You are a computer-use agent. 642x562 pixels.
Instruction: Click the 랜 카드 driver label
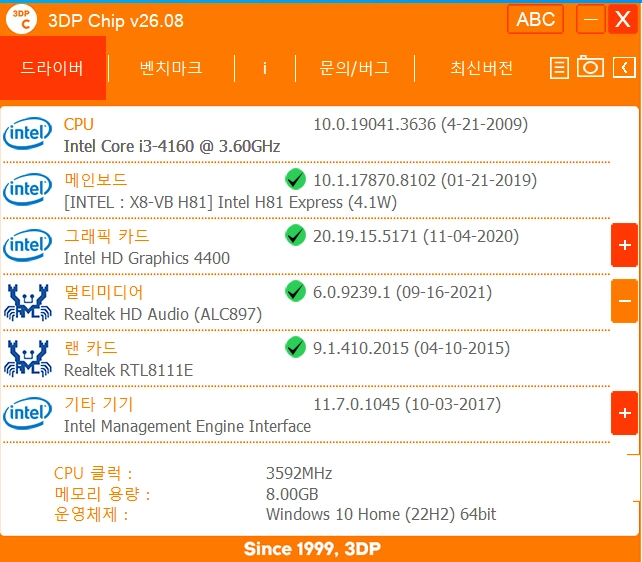(x=91, y=348)
